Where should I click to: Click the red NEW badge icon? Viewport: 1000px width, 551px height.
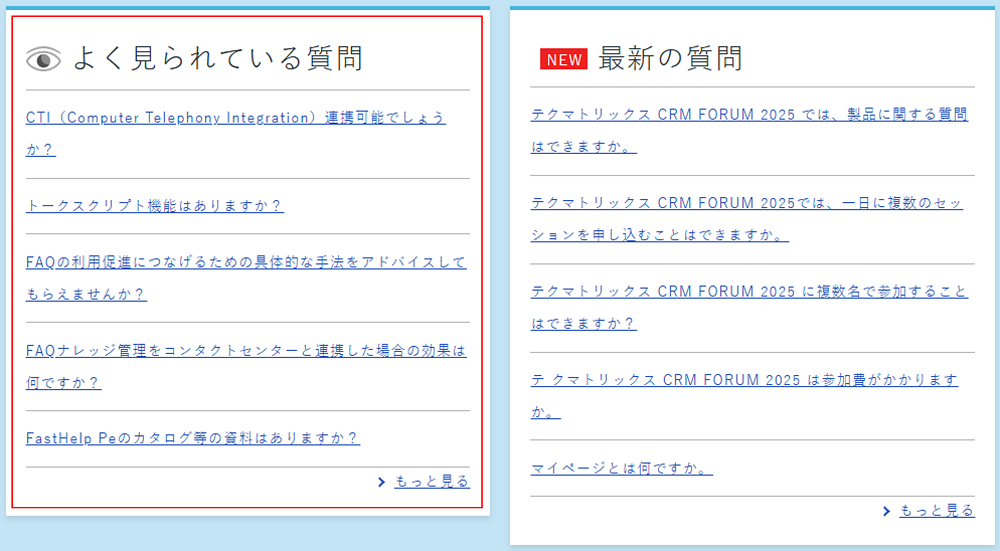click(564, 60)
